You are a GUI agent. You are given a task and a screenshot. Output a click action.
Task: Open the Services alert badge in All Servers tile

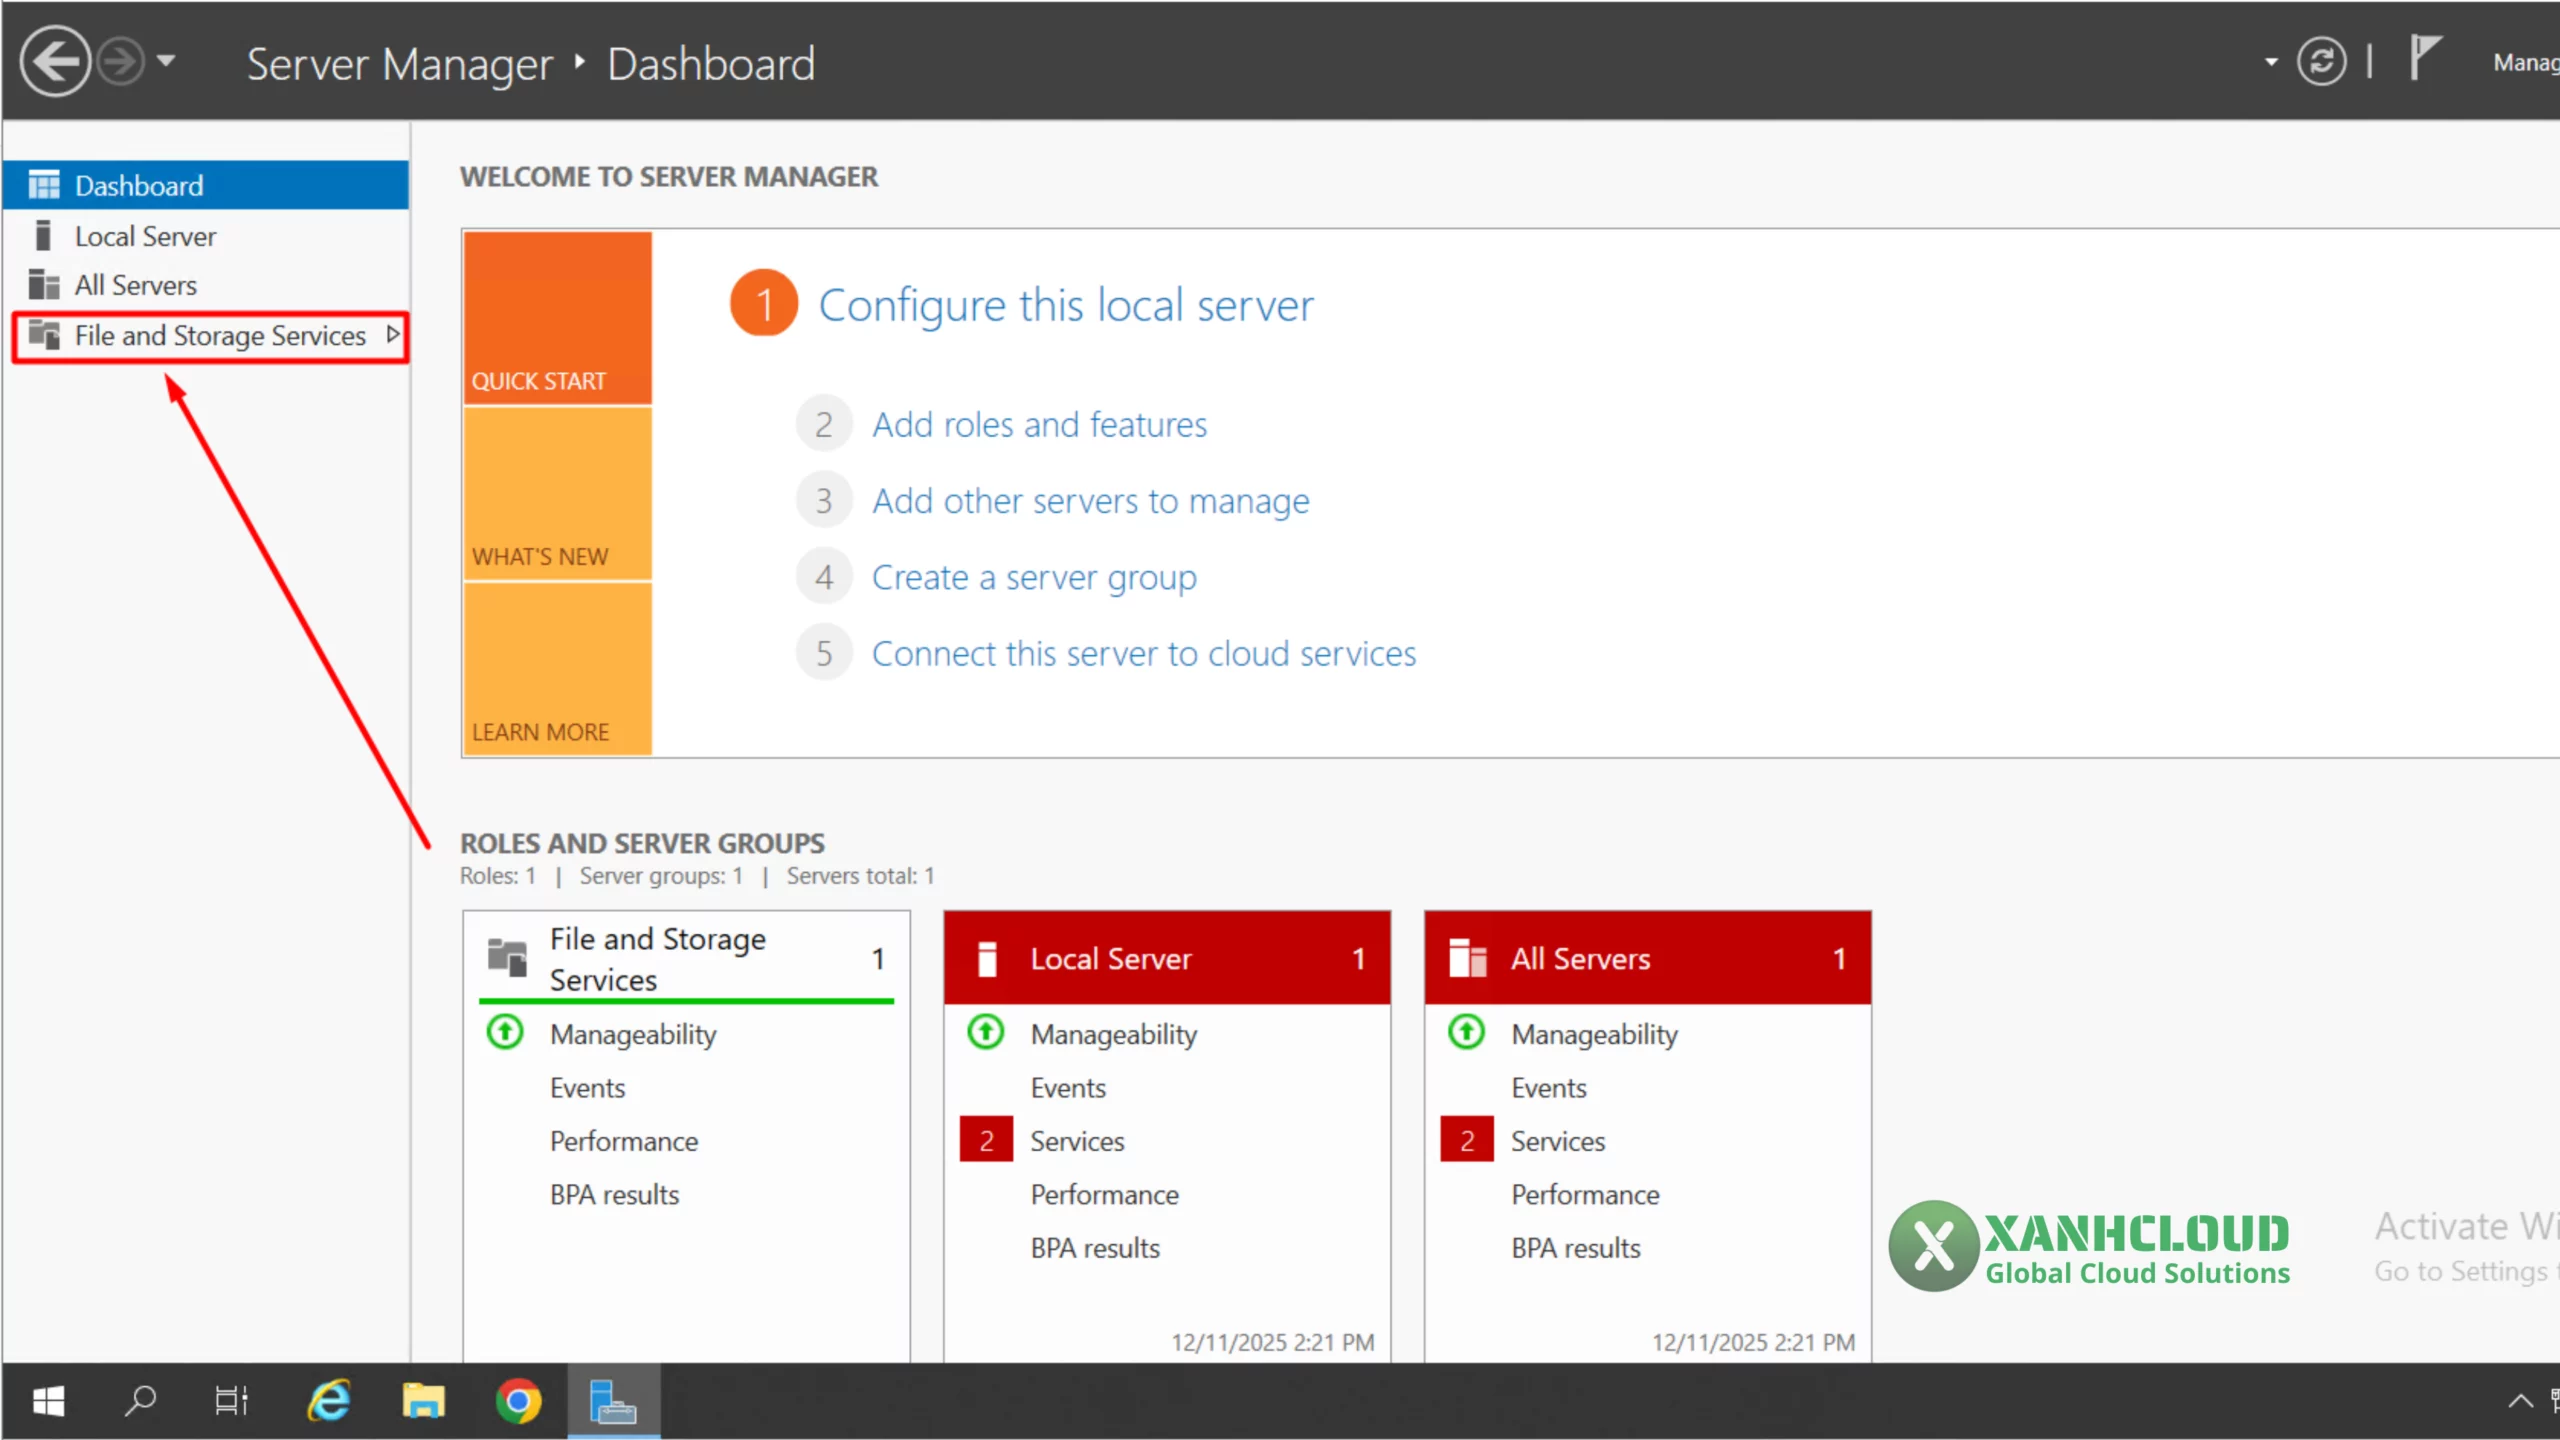1465,1139
